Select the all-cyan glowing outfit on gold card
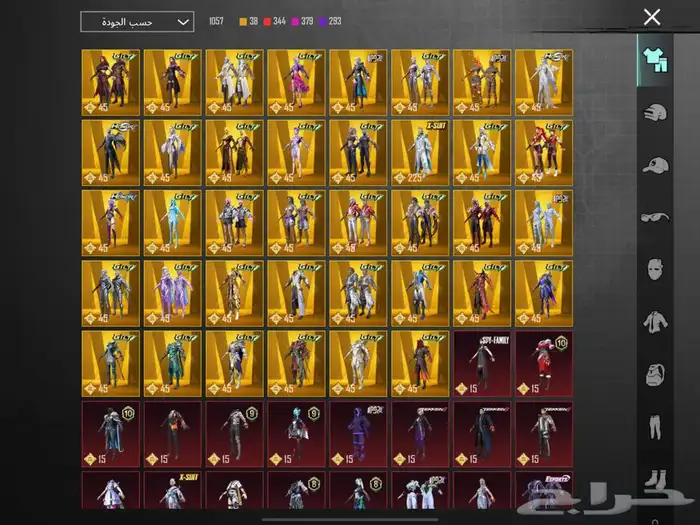This screenshot has width=700, height=525. tap(172, 223)
